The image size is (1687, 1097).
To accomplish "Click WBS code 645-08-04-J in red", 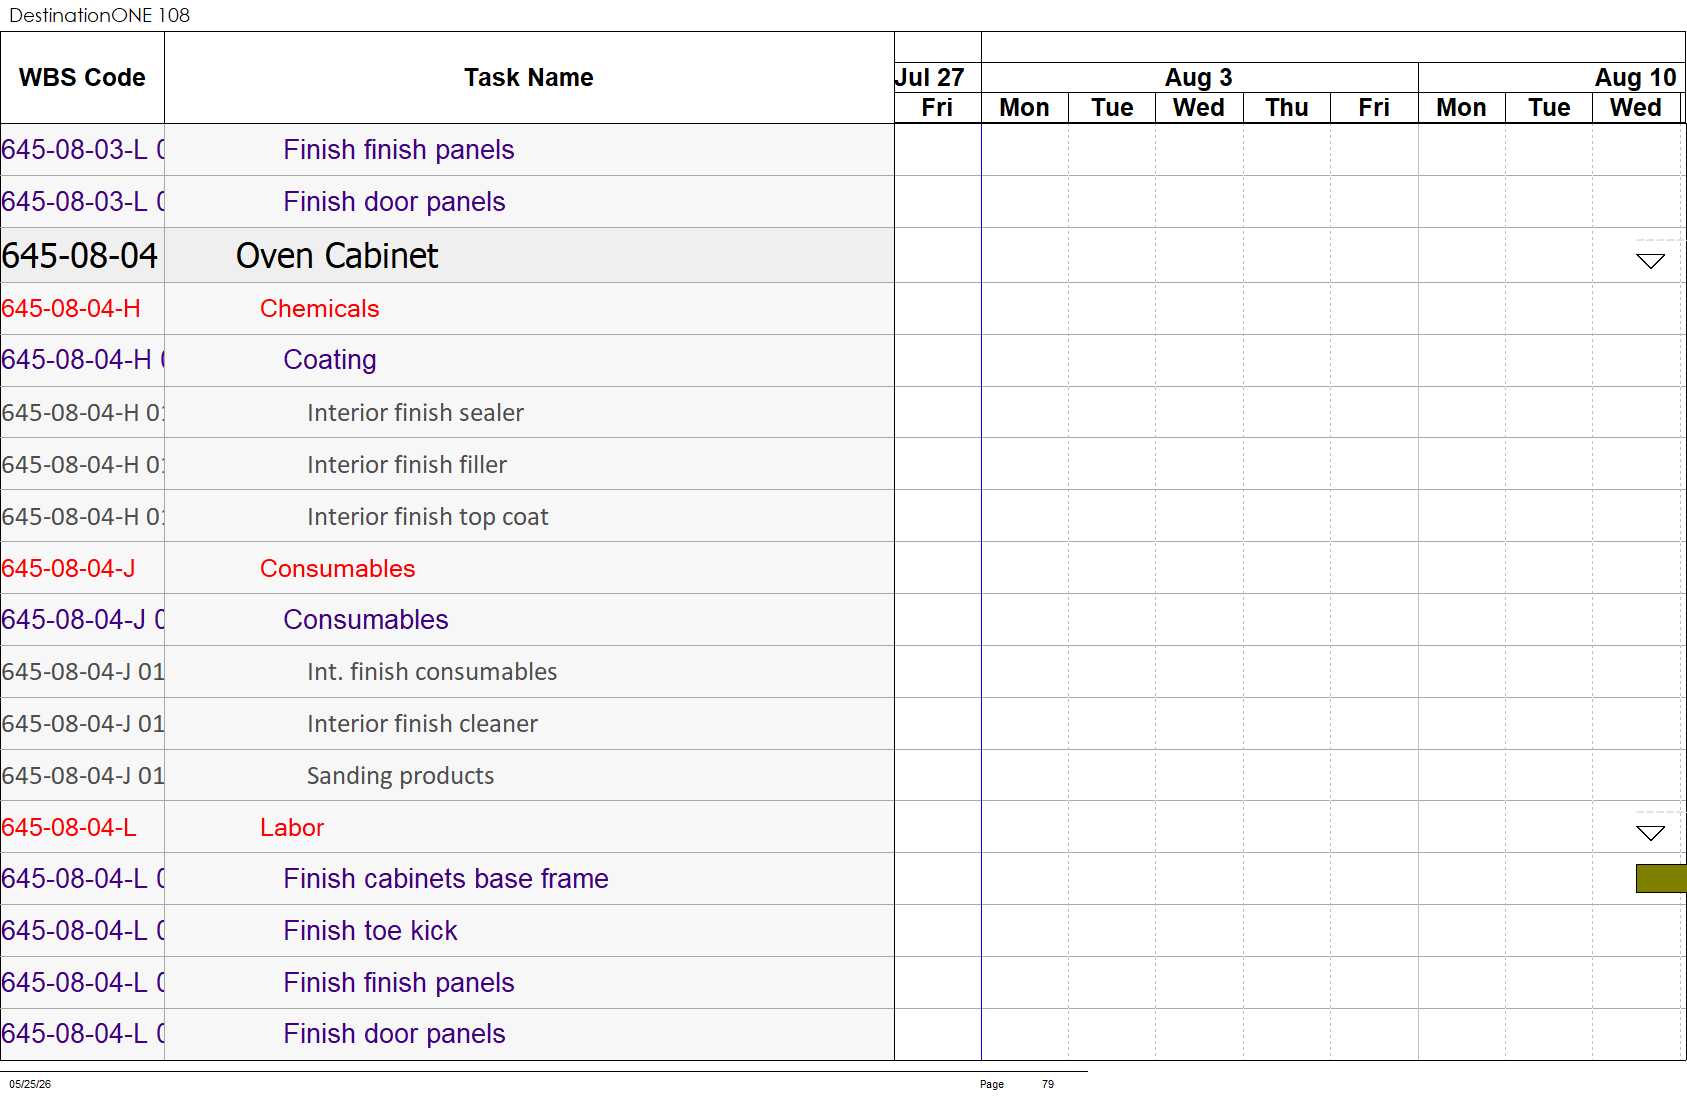I will [68, 568].
